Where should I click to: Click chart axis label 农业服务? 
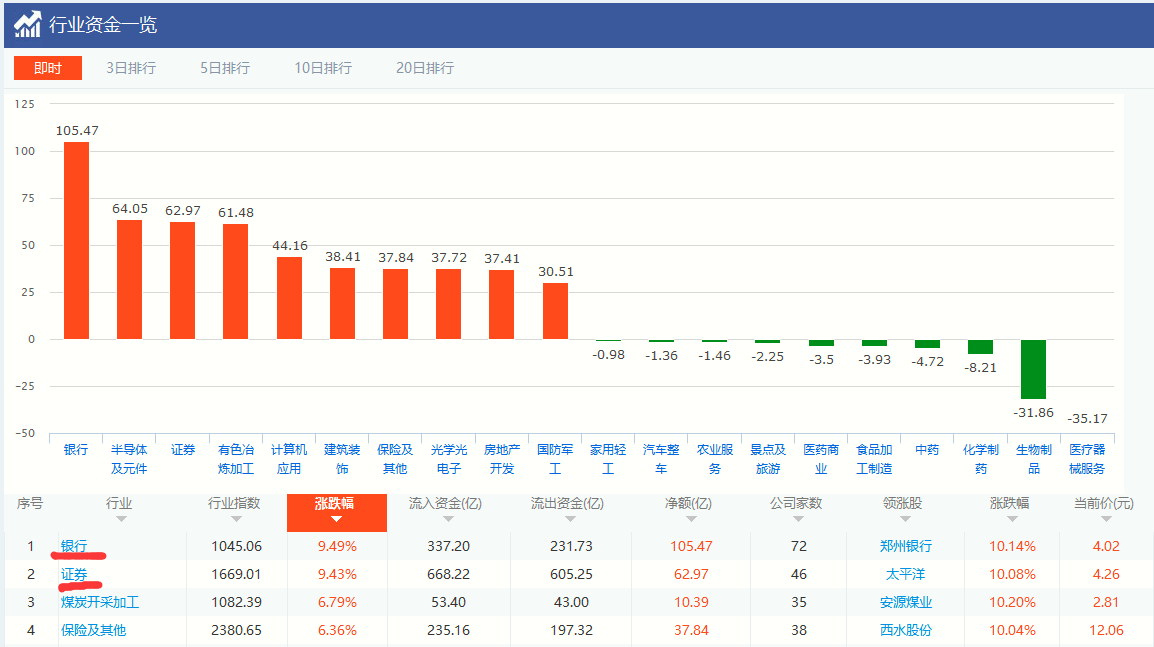715,459
